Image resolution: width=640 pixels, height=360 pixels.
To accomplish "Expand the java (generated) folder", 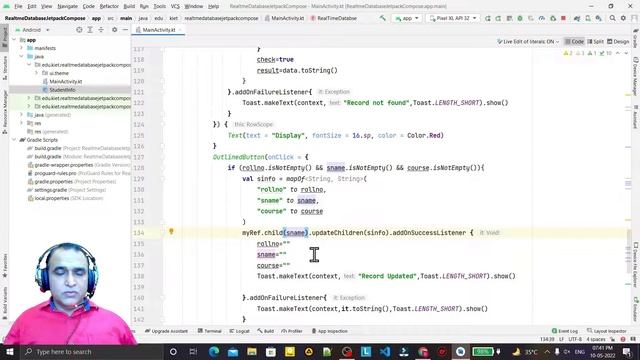I will (22, 115).
